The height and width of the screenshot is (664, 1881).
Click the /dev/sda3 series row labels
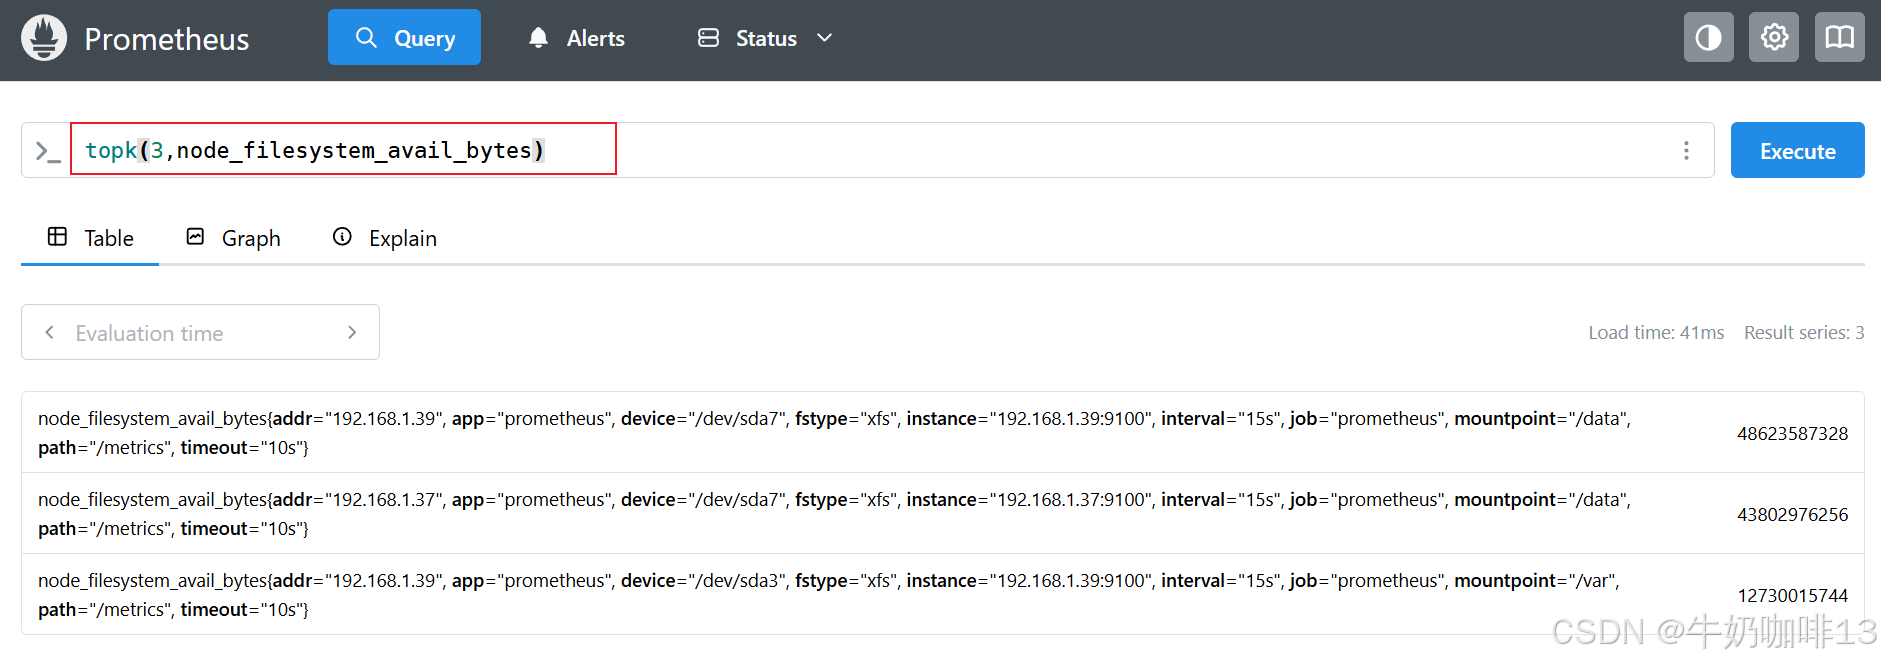tap(829, 595)
